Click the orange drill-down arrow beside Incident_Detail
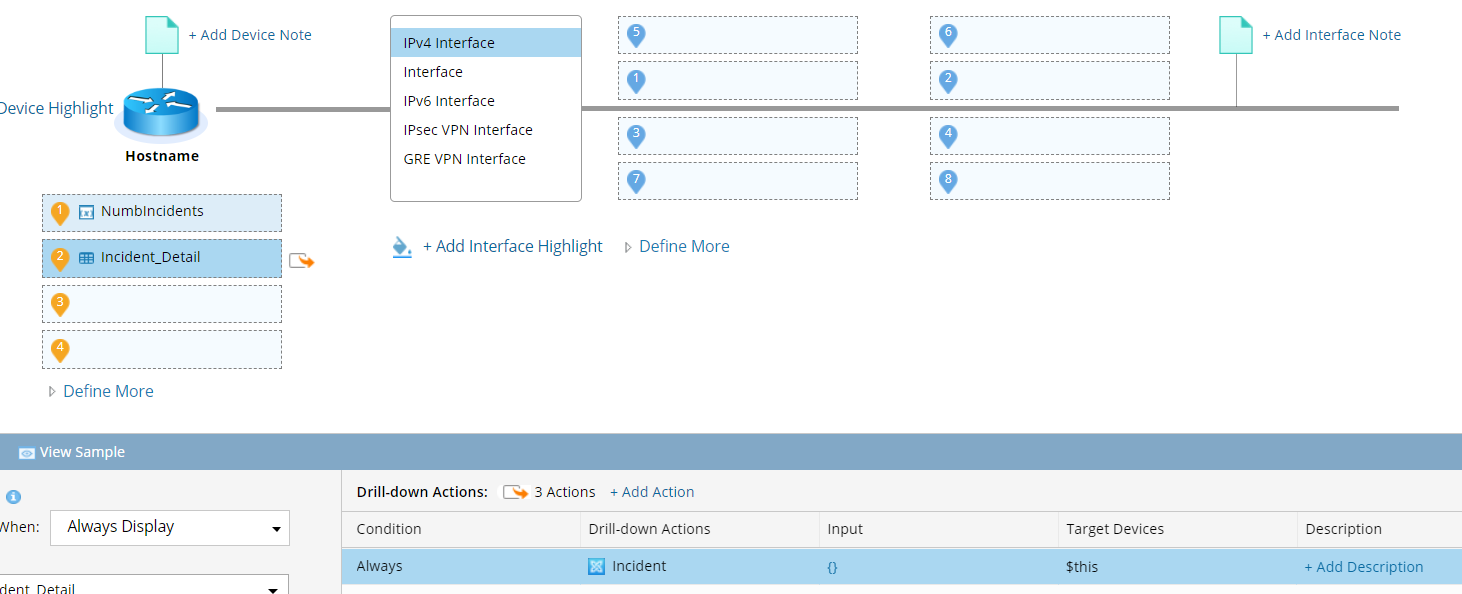Image resolution: width=1462 pixels, height=594 pixels. (303, 258)
